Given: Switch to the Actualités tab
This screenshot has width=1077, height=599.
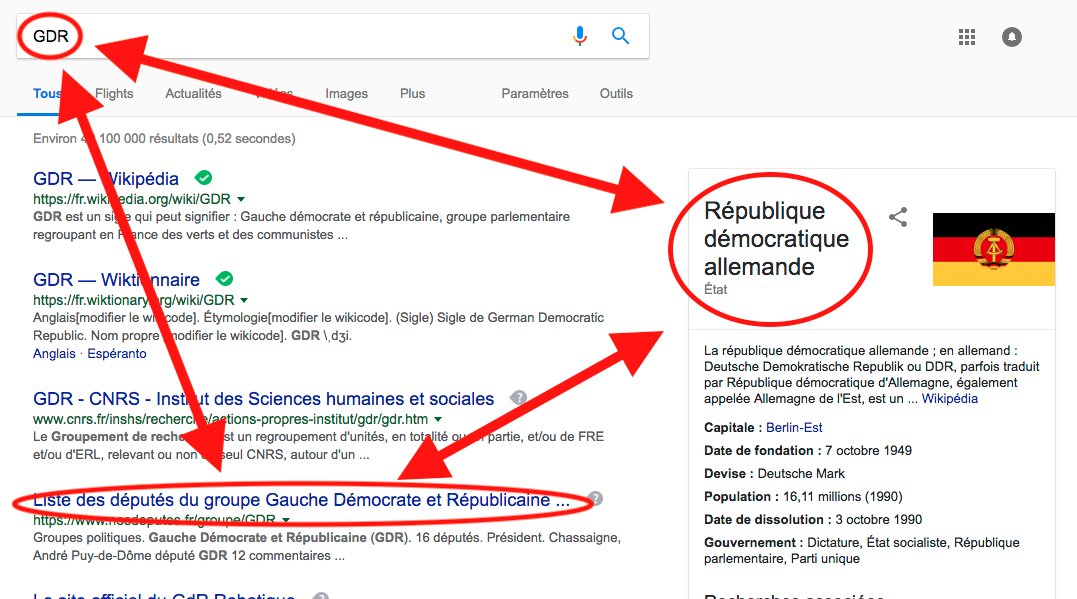Looking at the screenshot, I should point(193,93).
